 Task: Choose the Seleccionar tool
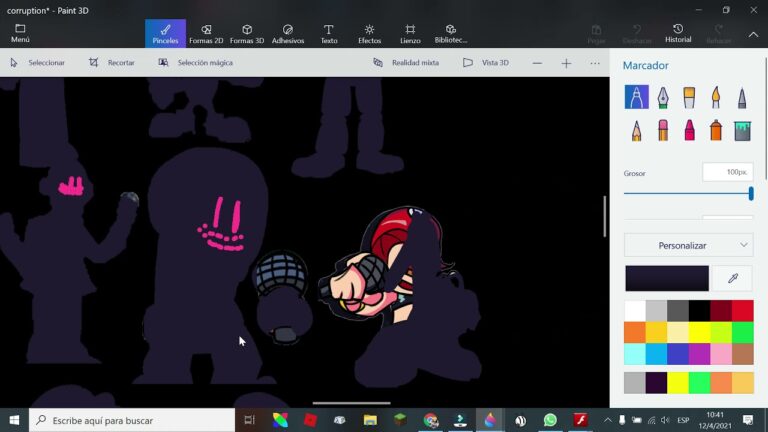point(37,63)
